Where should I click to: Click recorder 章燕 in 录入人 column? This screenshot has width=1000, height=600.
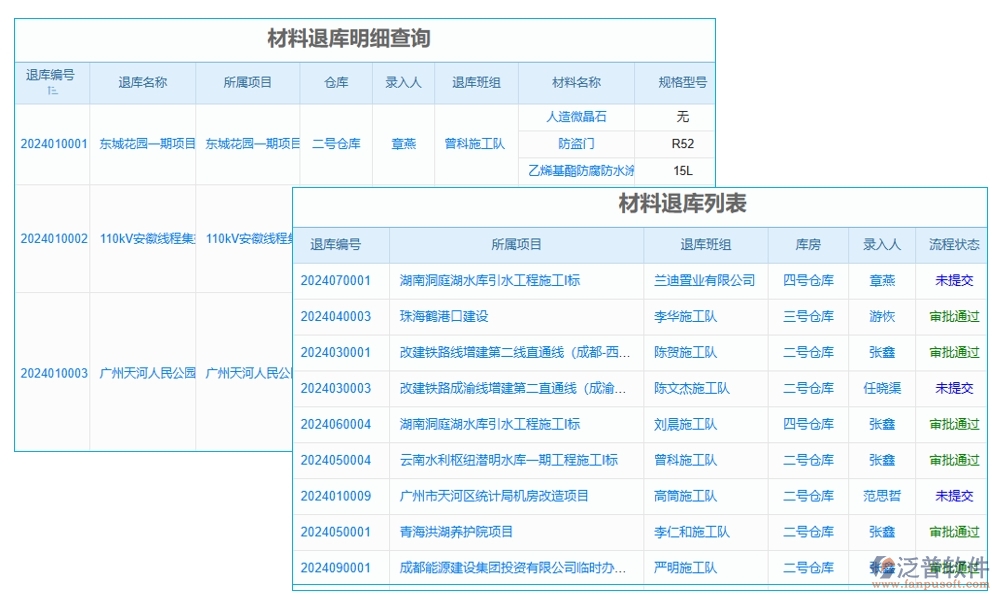(x=403, y=143)
